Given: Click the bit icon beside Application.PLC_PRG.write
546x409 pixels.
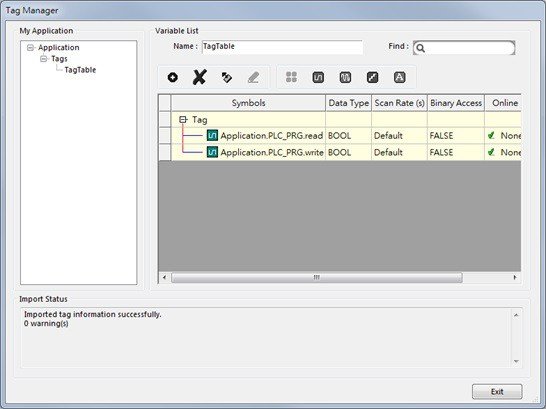Looking at the screenshot, I should point(212,152).
